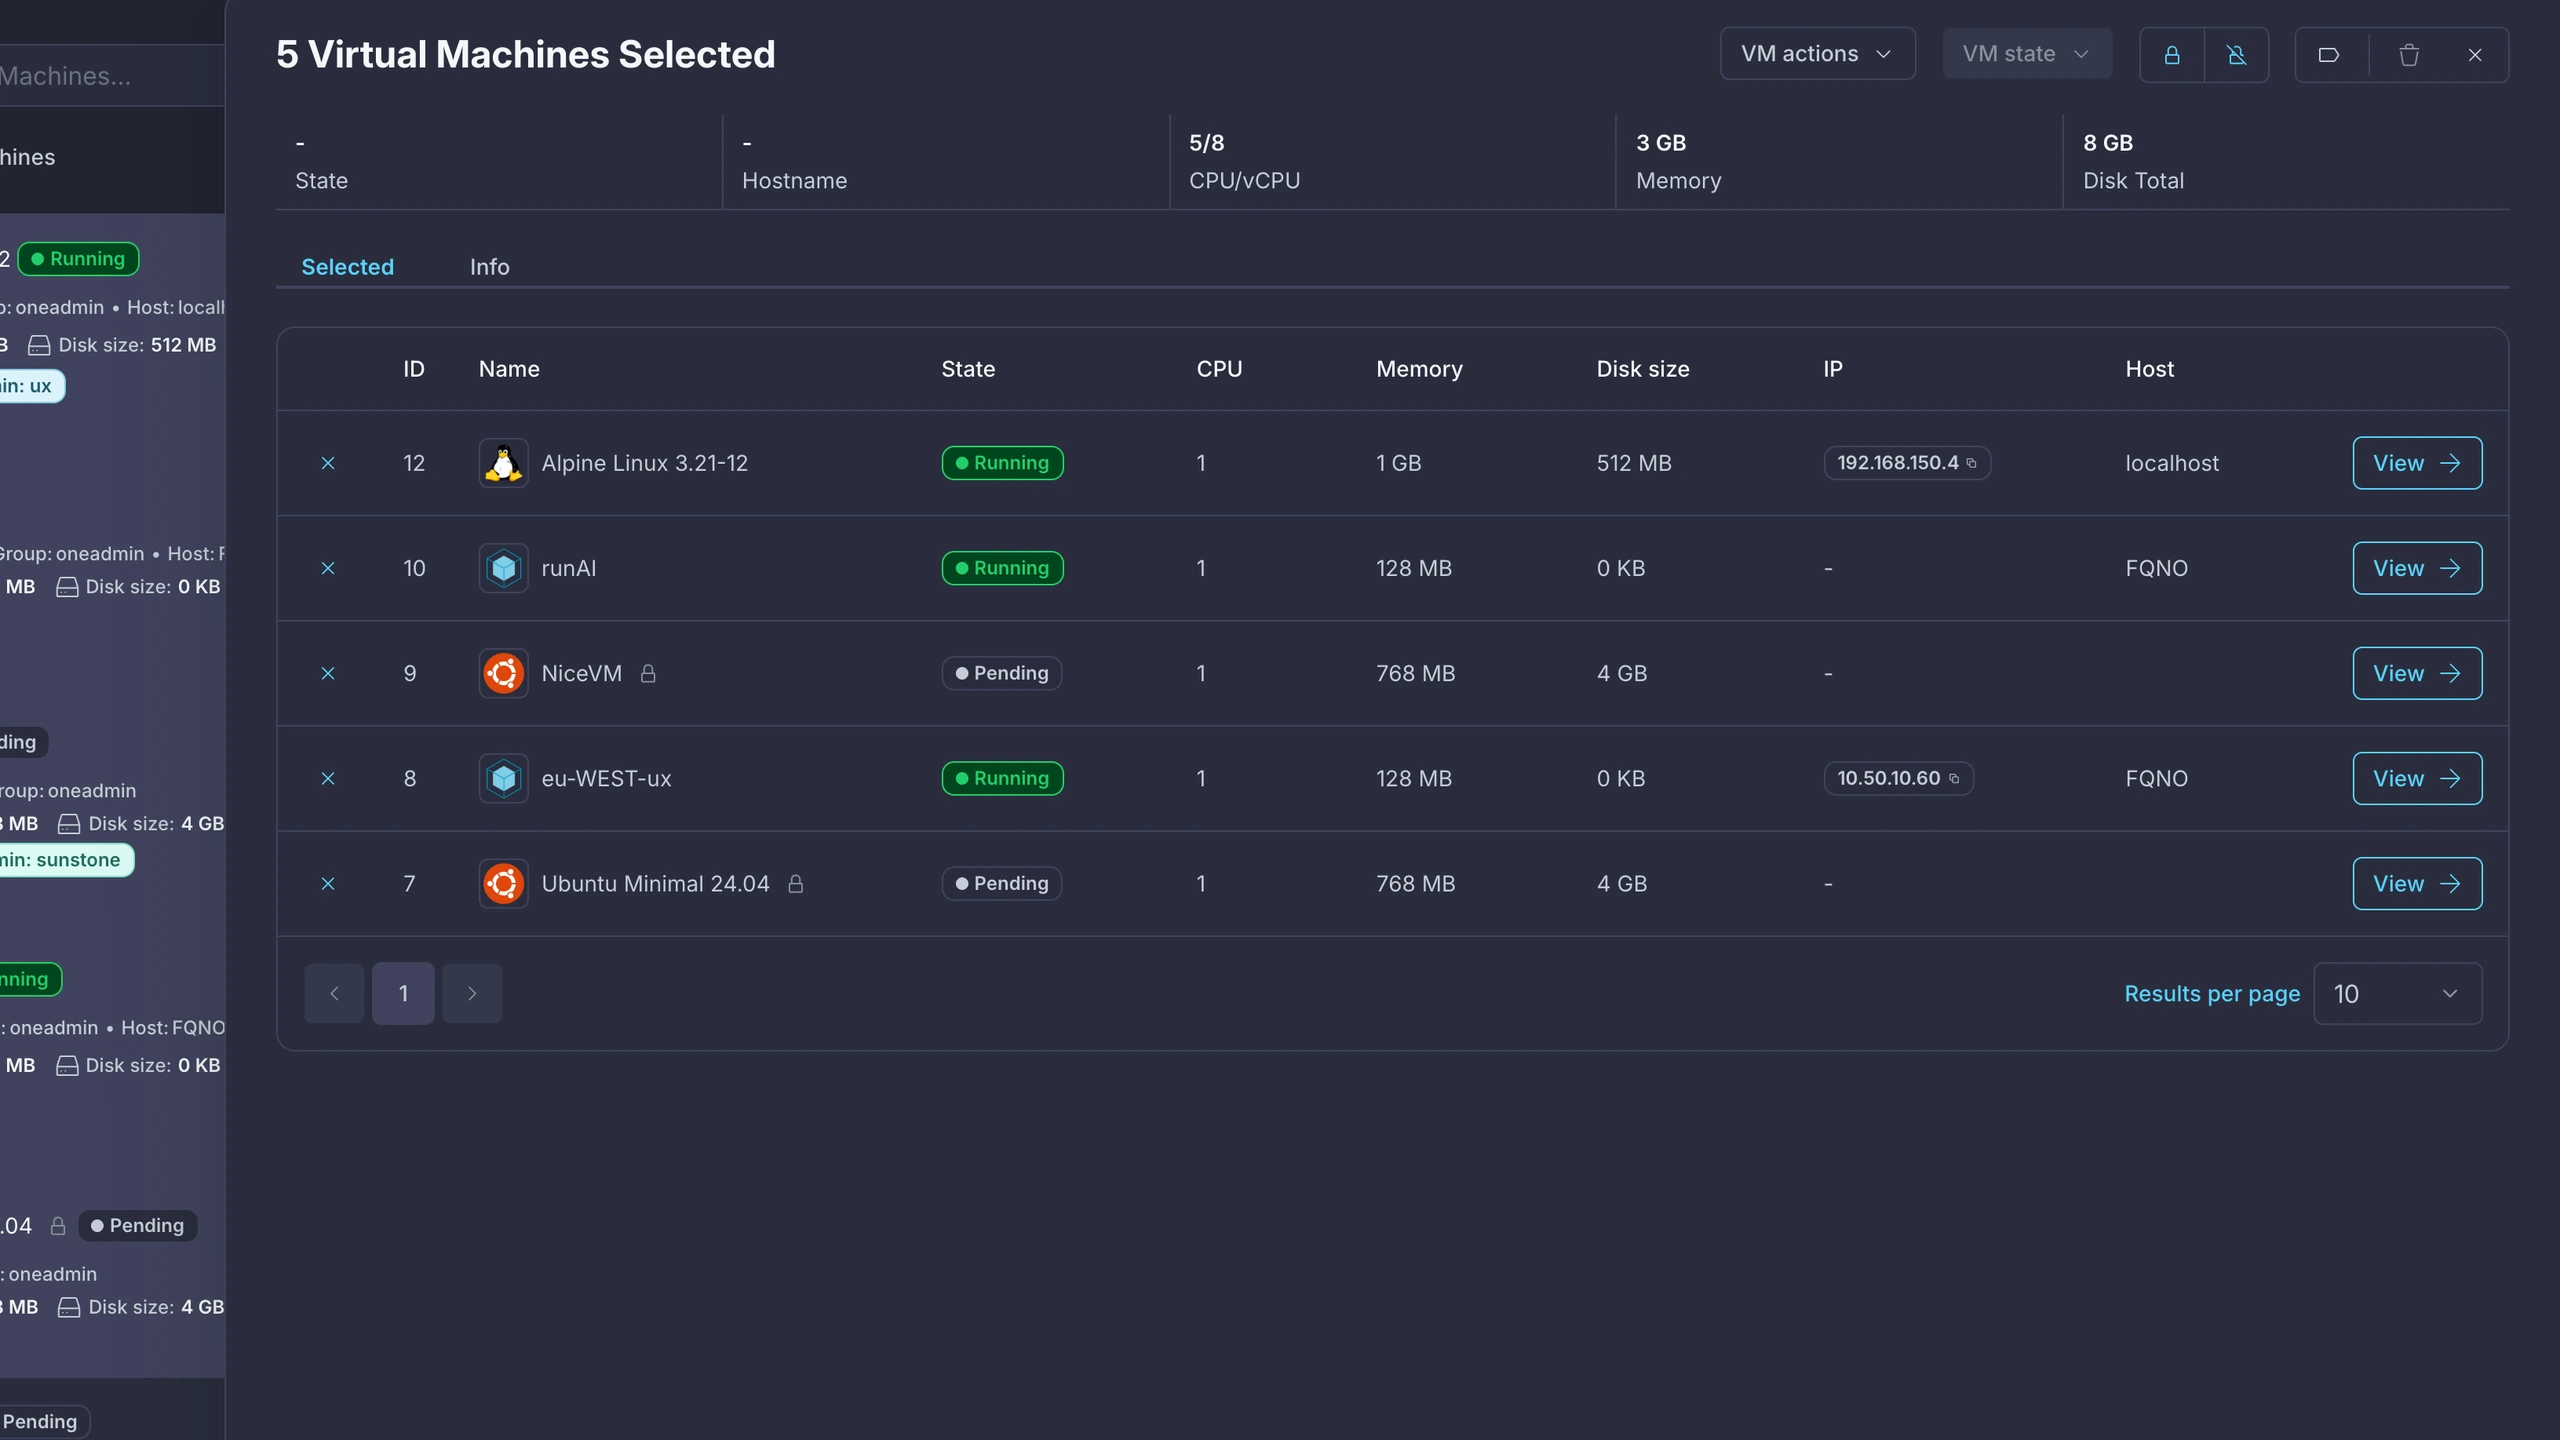Screen dimensions: 2560x1440
Task: Switch to the Selected tab
Action: 348,267
